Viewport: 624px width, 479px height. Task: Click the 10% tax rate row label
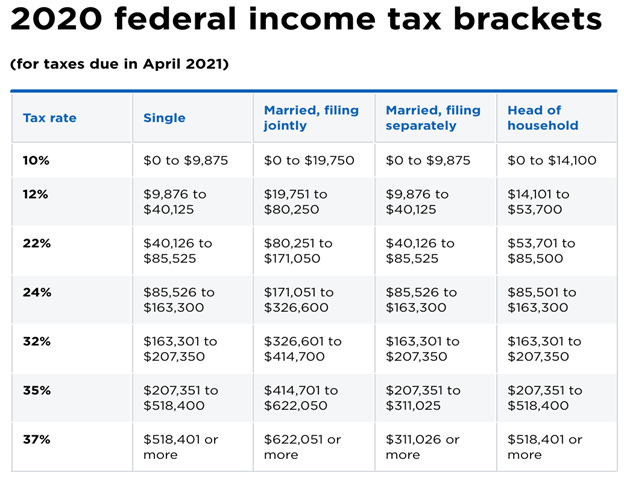(36, 159)
